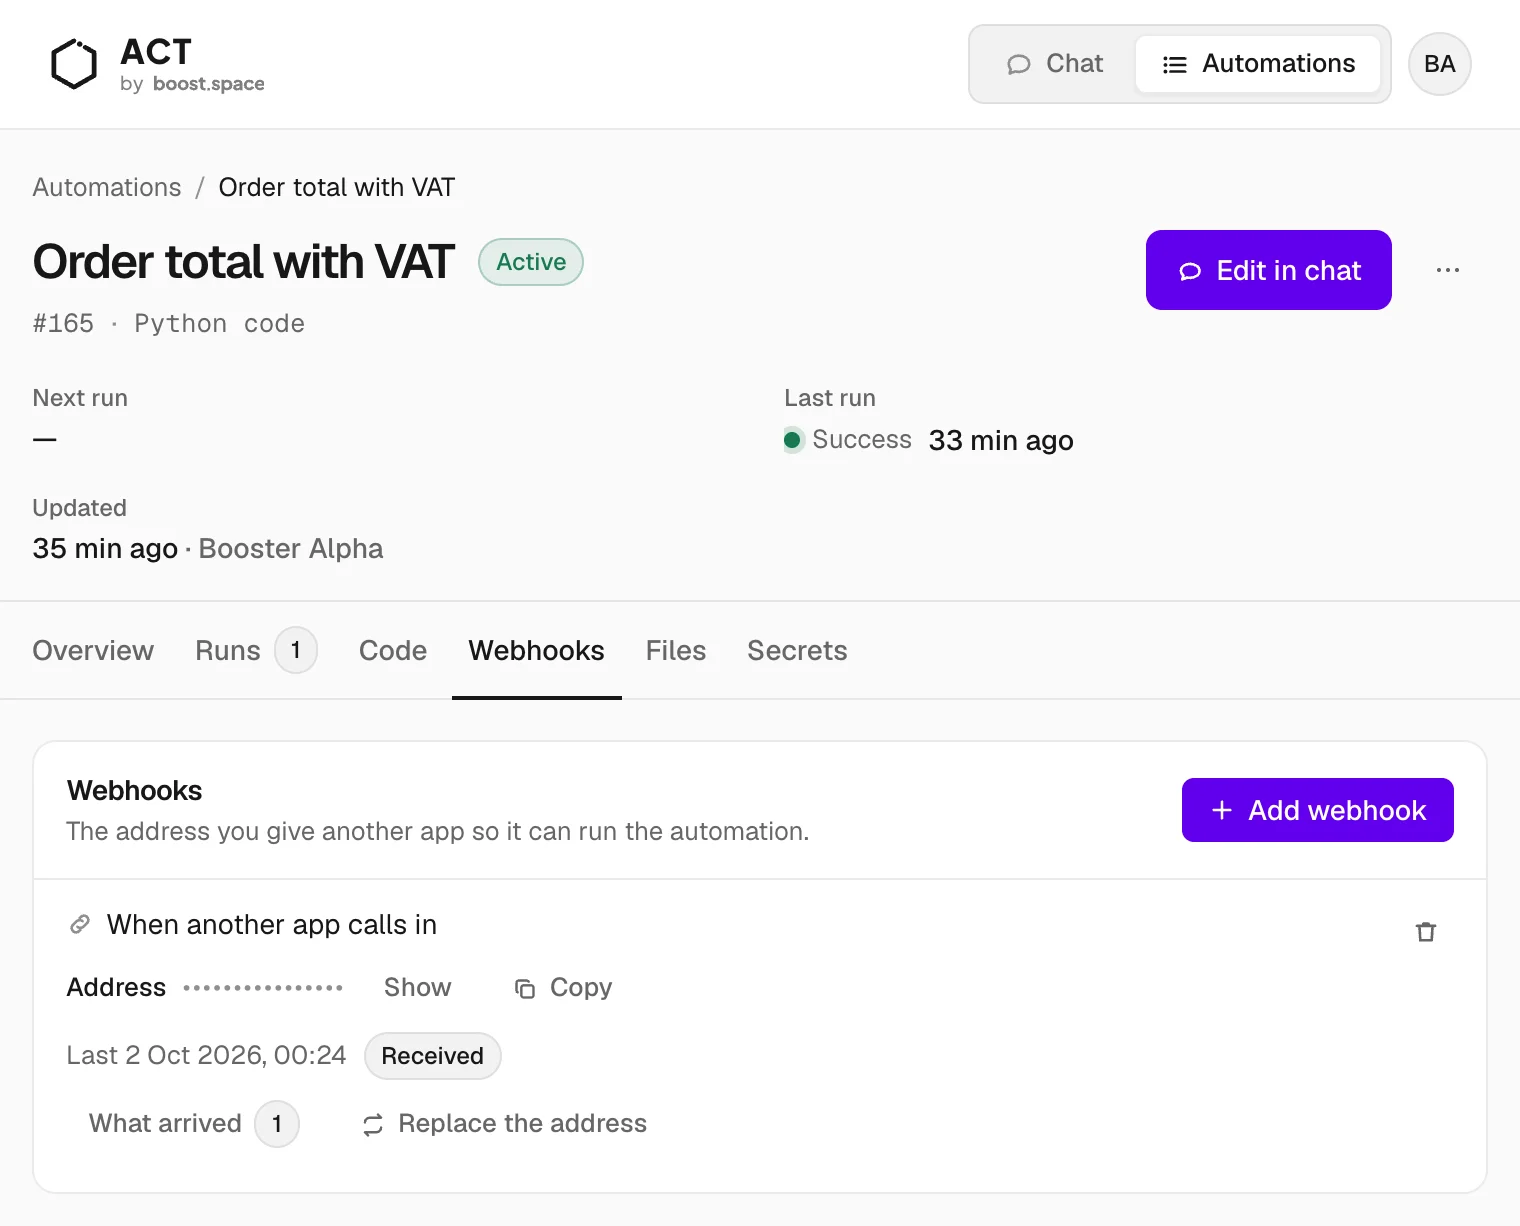Click the 'Order total with VAT' breadcrumb text
1520x1226 pixels.
tap(337, 187)
